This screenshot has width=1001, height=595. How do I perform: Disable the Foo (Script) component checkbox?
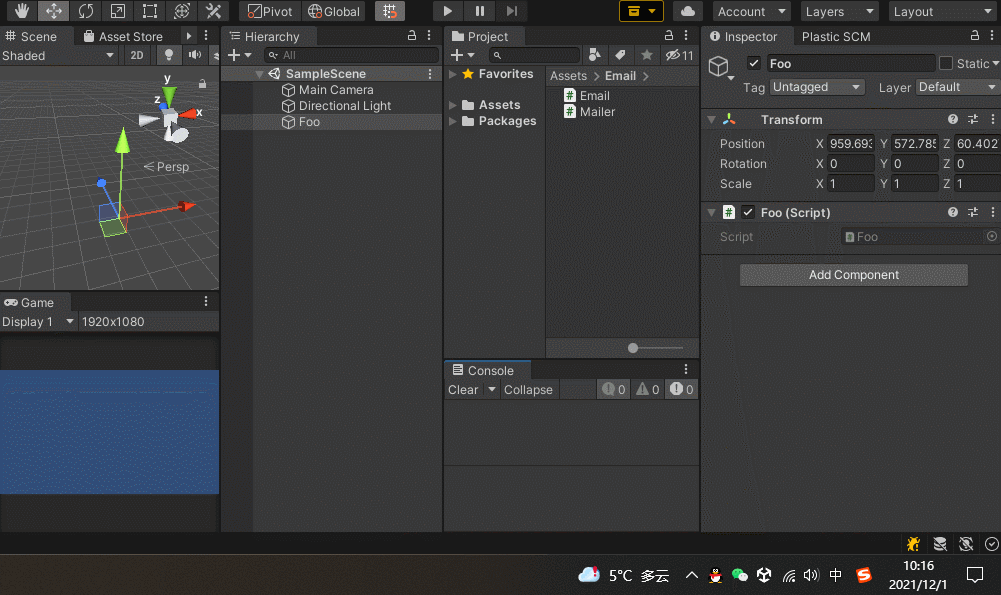(748, 212)
